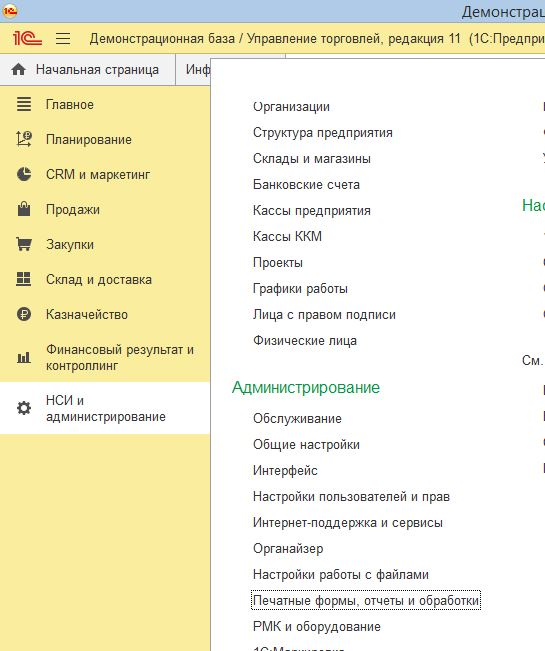Click the home icon on Начальная страница

tap(19, 69)
